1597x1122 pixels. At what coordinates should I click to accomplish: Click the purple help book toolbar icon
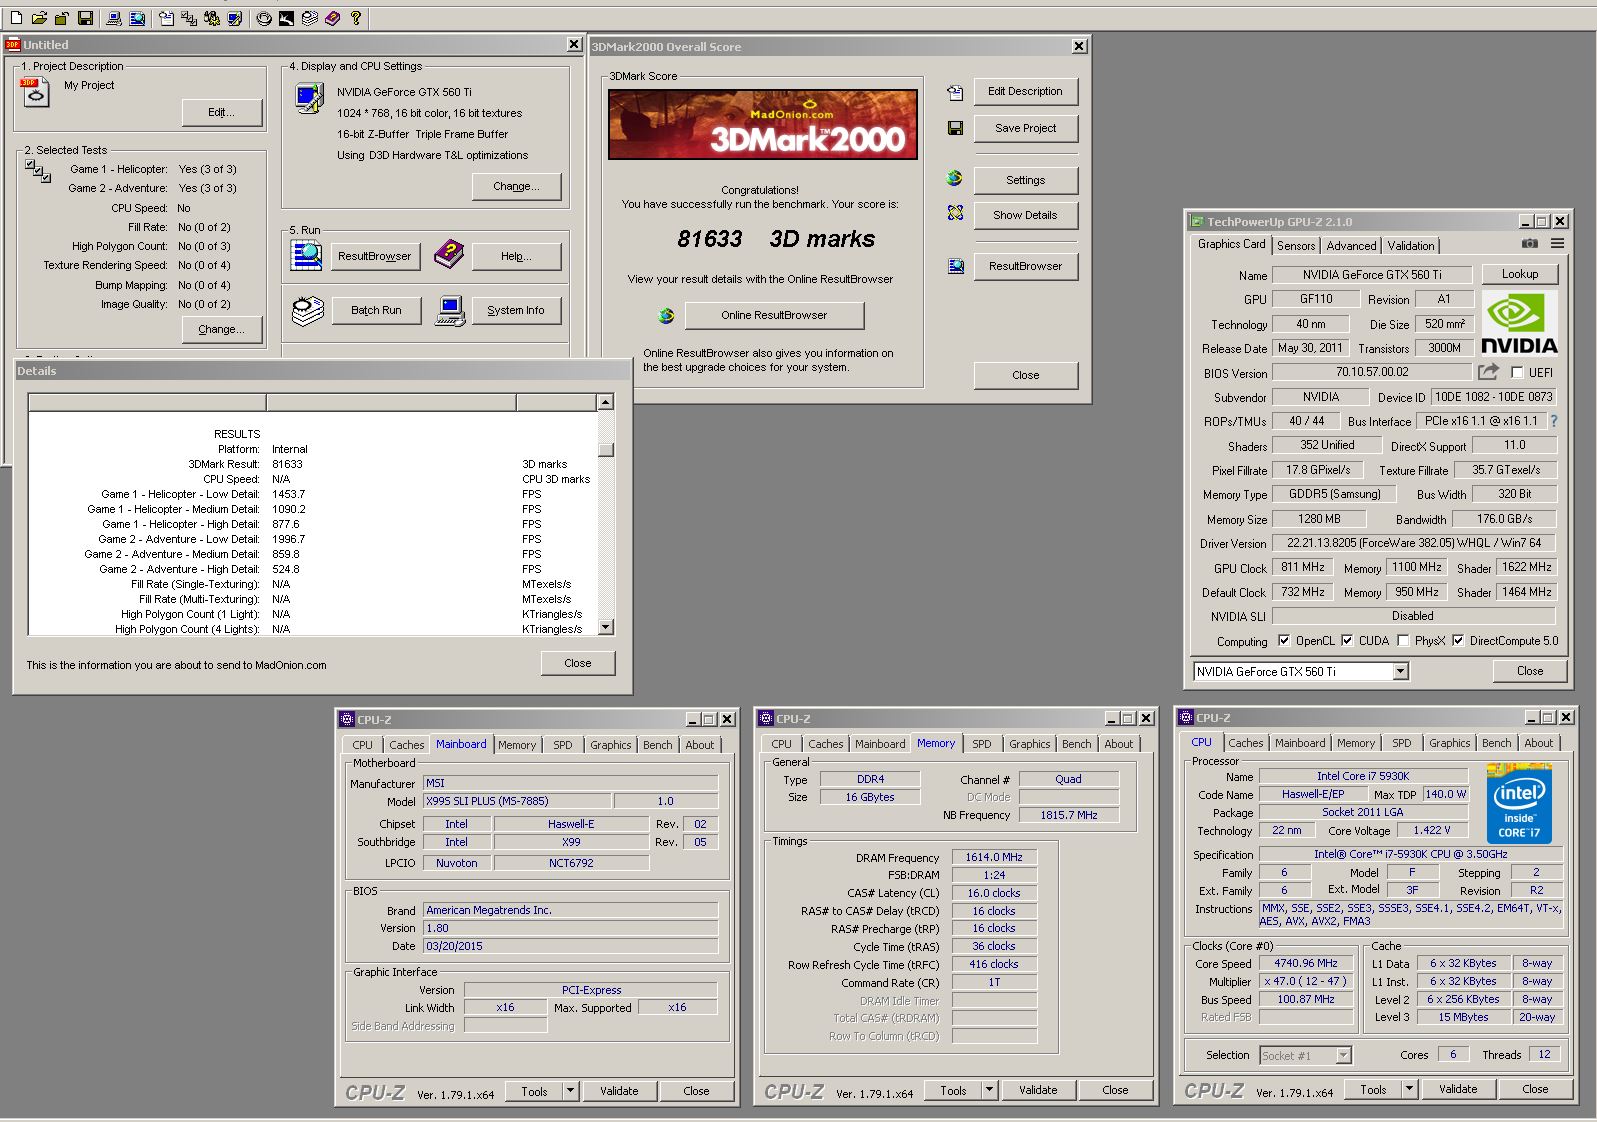tap(332, 18)
